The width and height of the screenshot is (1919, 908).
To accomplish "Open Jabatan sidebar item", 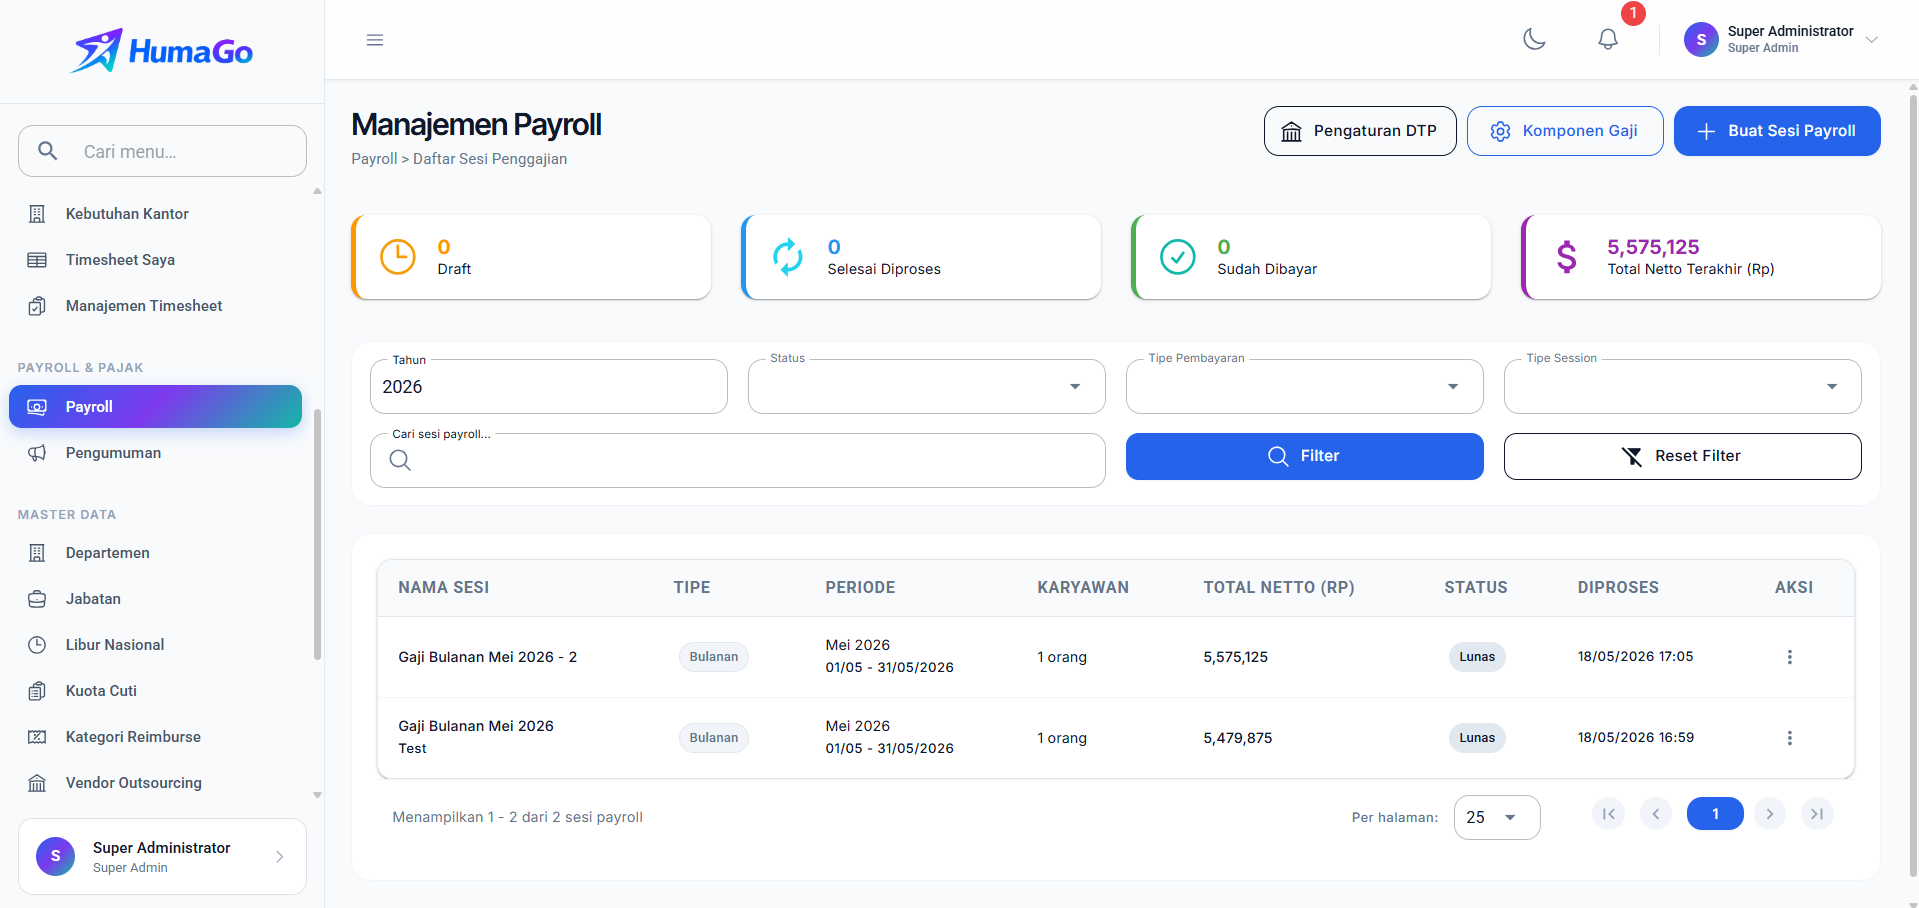I will coord(156,599).
